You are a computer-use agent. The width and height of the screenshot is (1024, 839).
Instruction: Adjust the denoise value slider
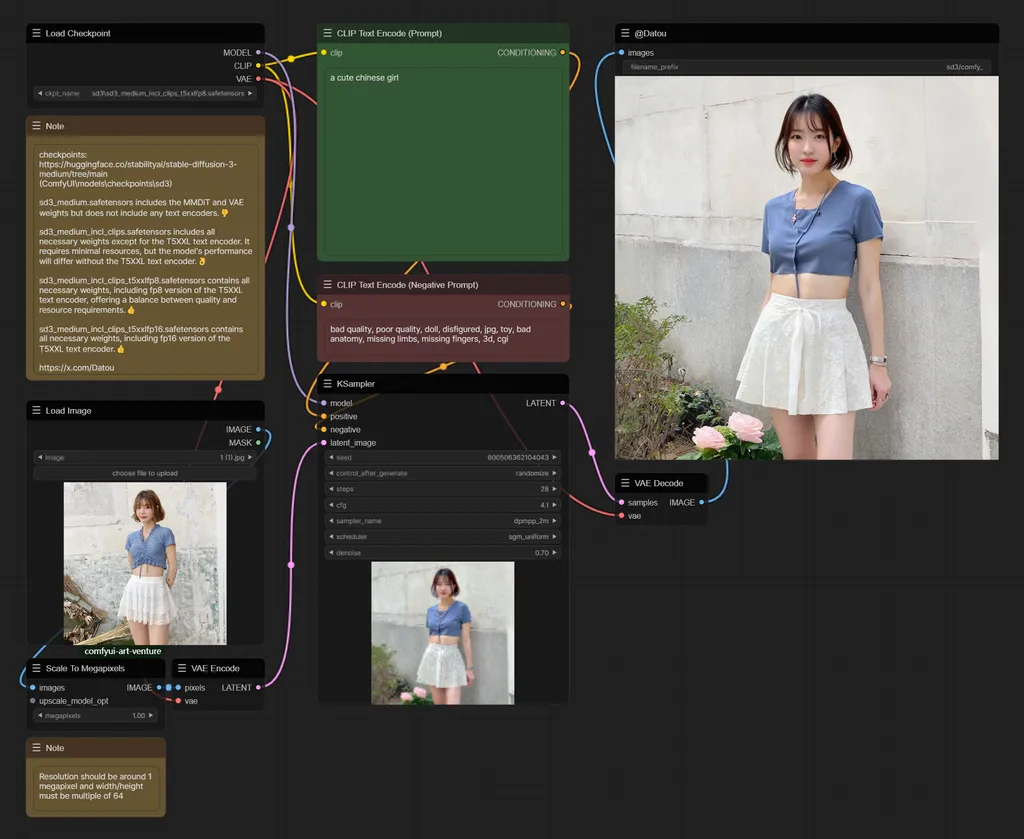[443, 553]
